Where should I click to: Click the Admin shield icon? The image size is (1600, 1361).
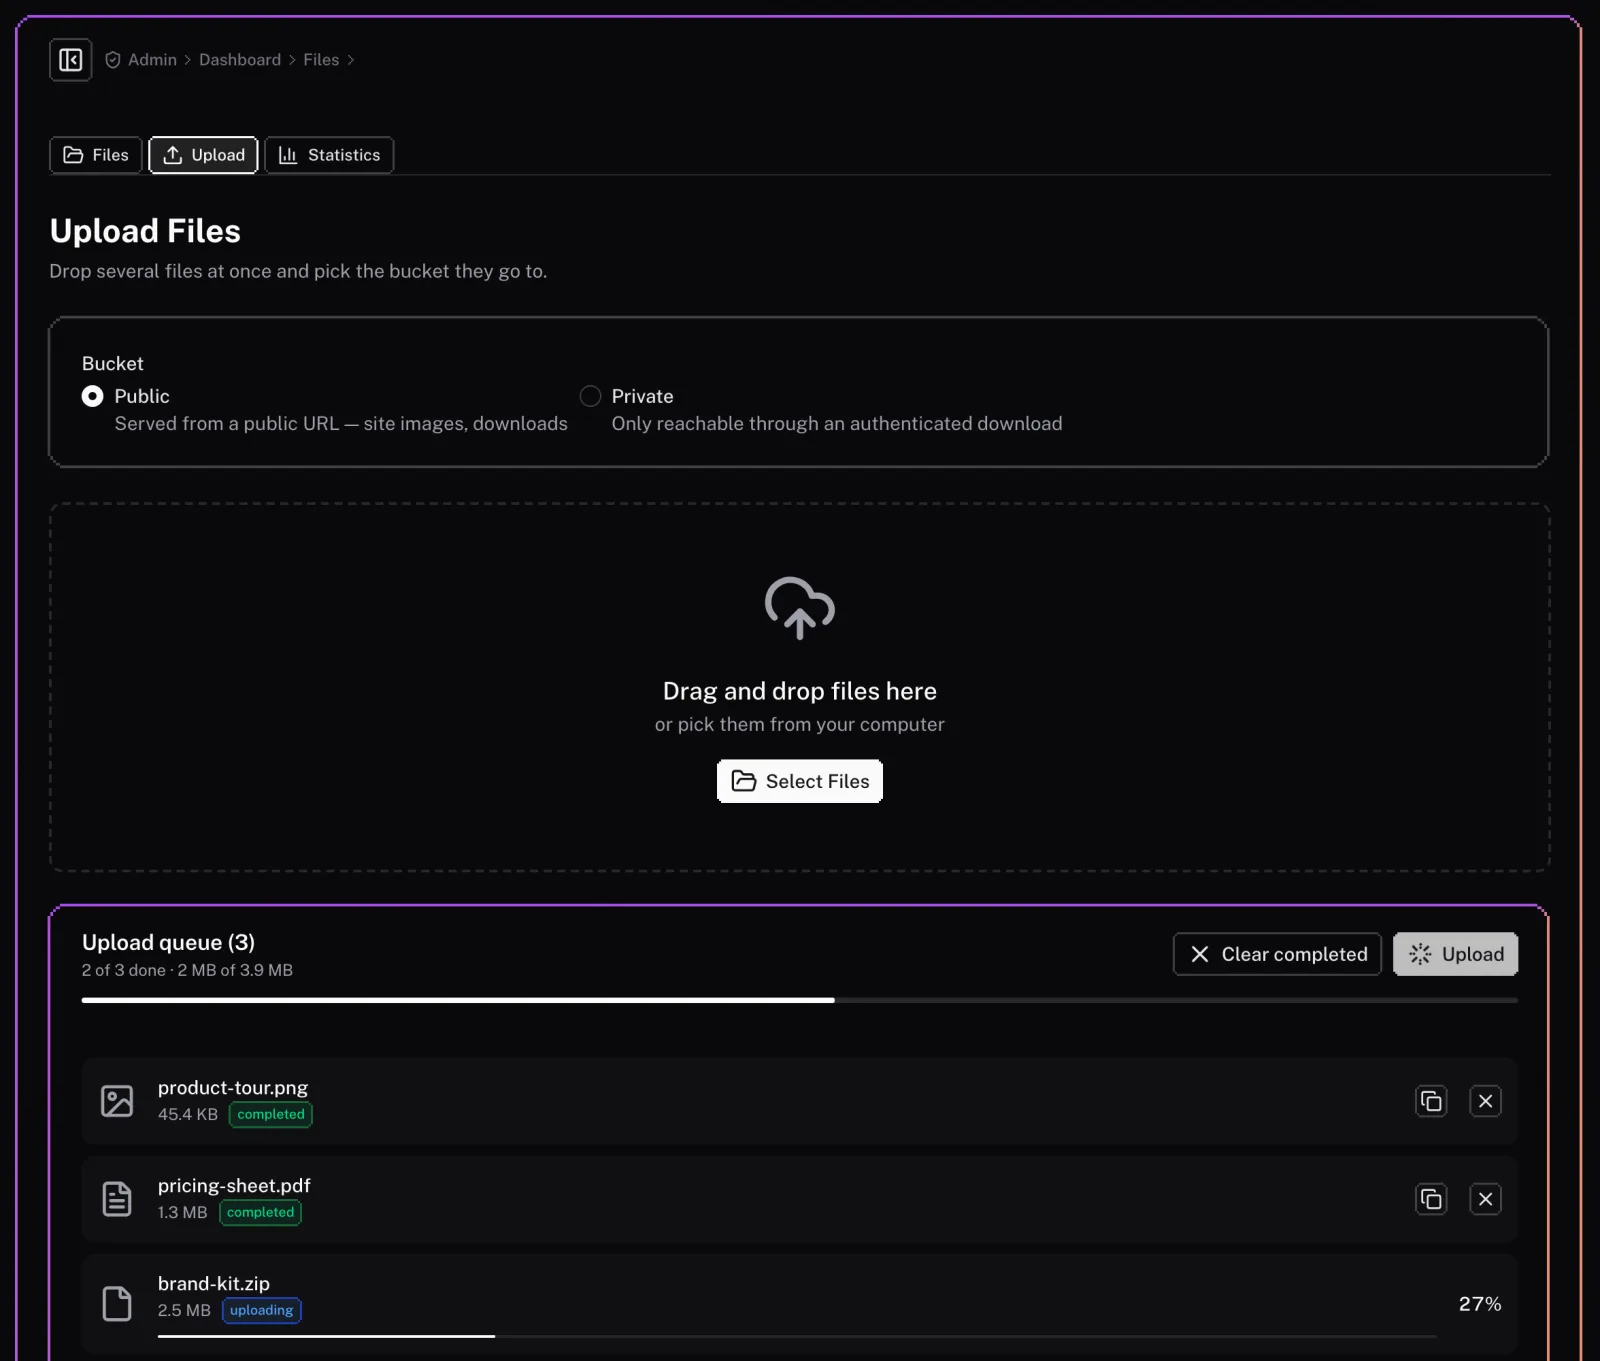113,60
